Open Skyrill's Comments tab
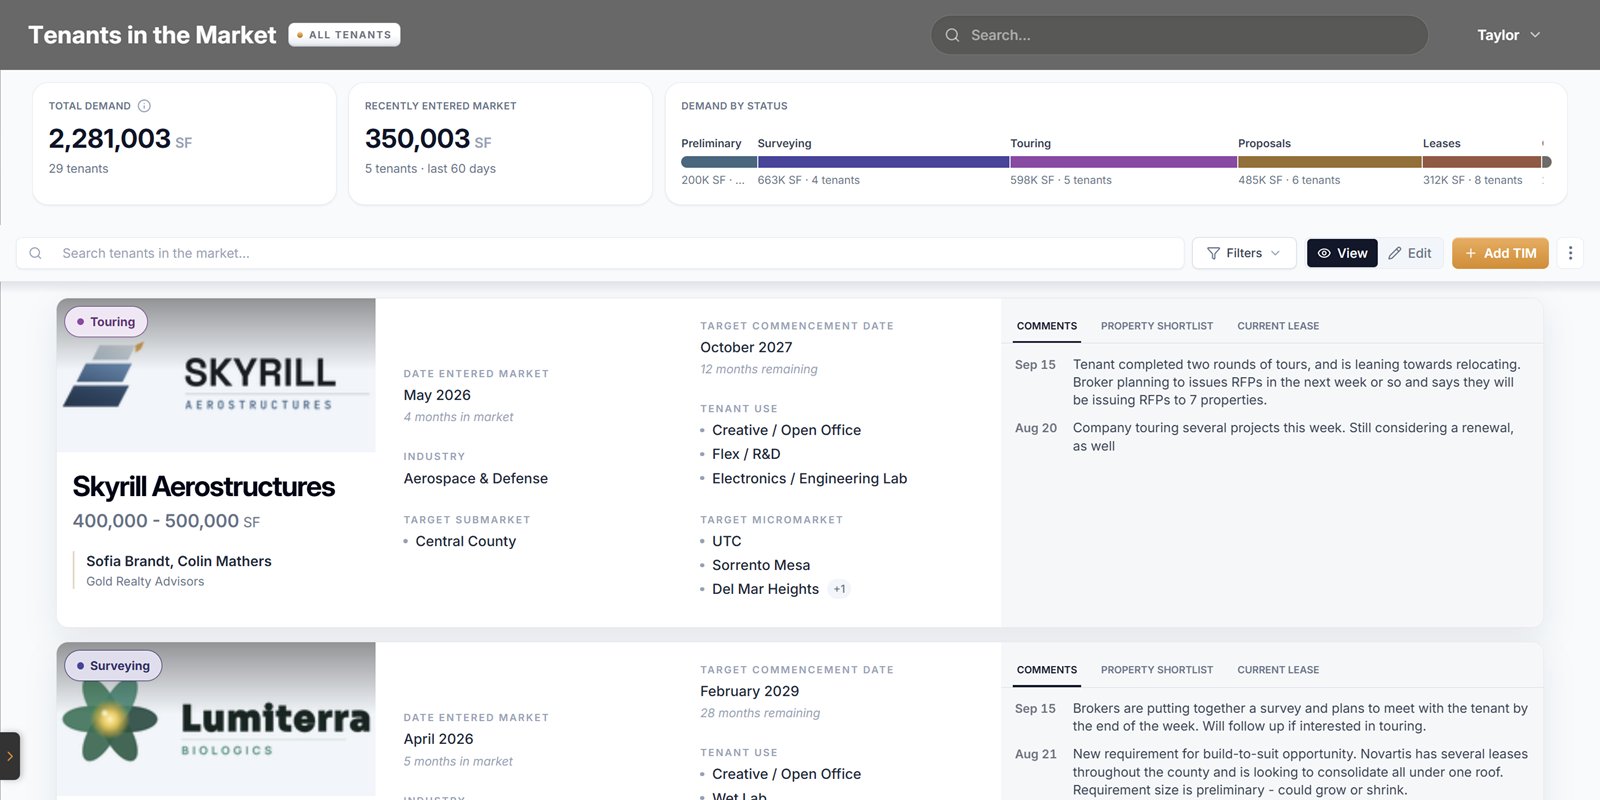Image resolution: width=1600 pixels, height=800 pixels. (1047, 326)
